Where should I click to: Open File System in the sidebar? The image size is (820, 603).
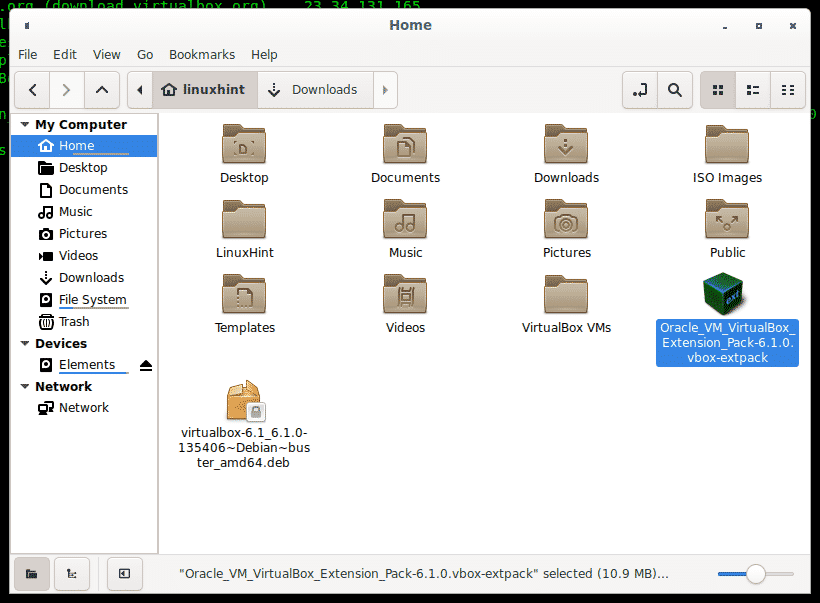[84, 300]
